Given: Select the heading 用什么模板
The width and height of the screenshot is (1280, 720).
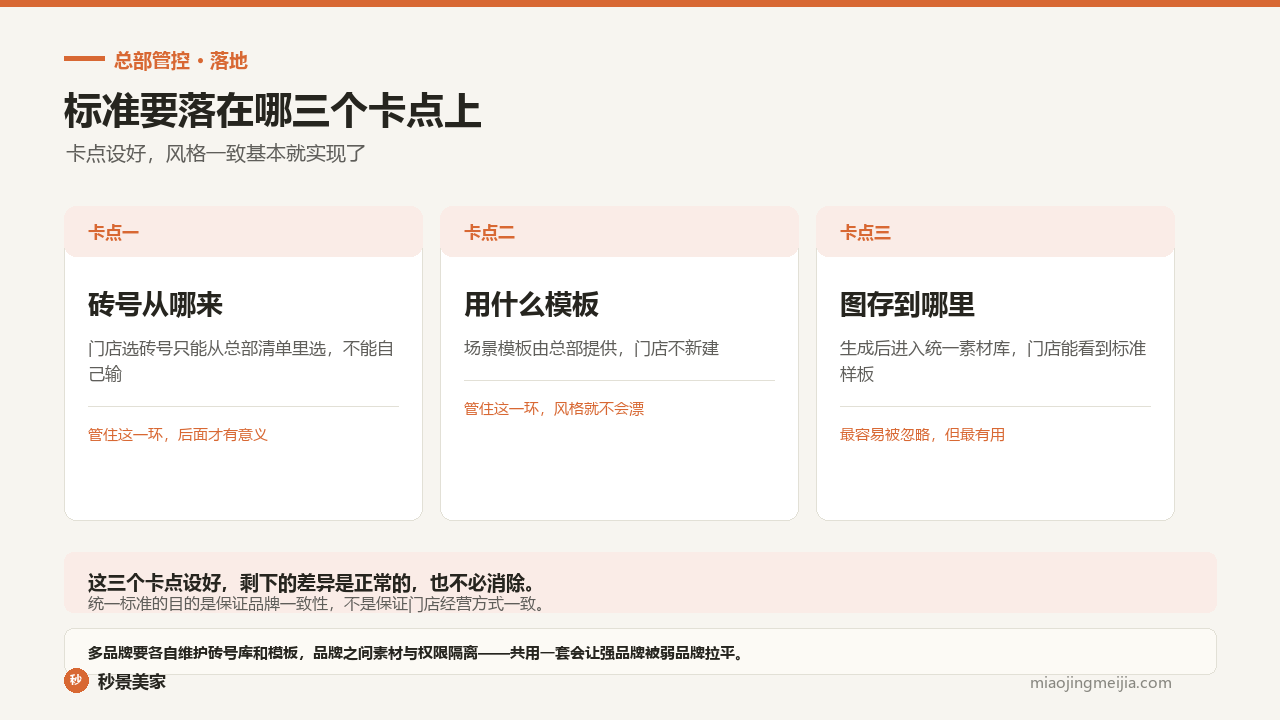Looking at the screenshot, I should [x=531, y=305].
